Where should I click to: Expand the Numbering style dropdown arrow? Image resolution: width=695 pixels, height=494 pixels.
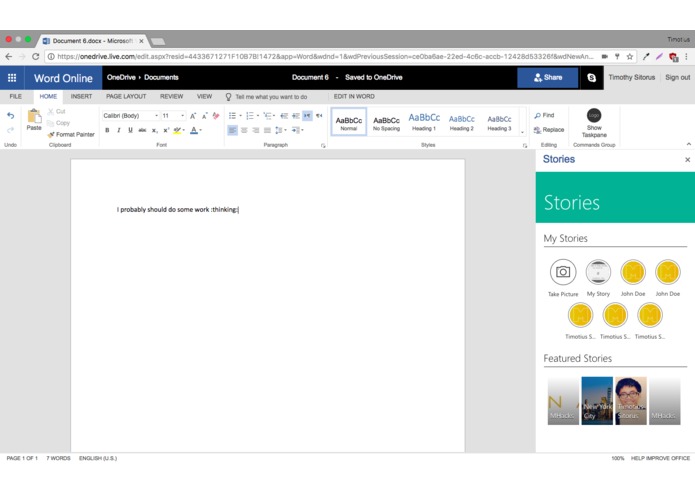[258, 116]
